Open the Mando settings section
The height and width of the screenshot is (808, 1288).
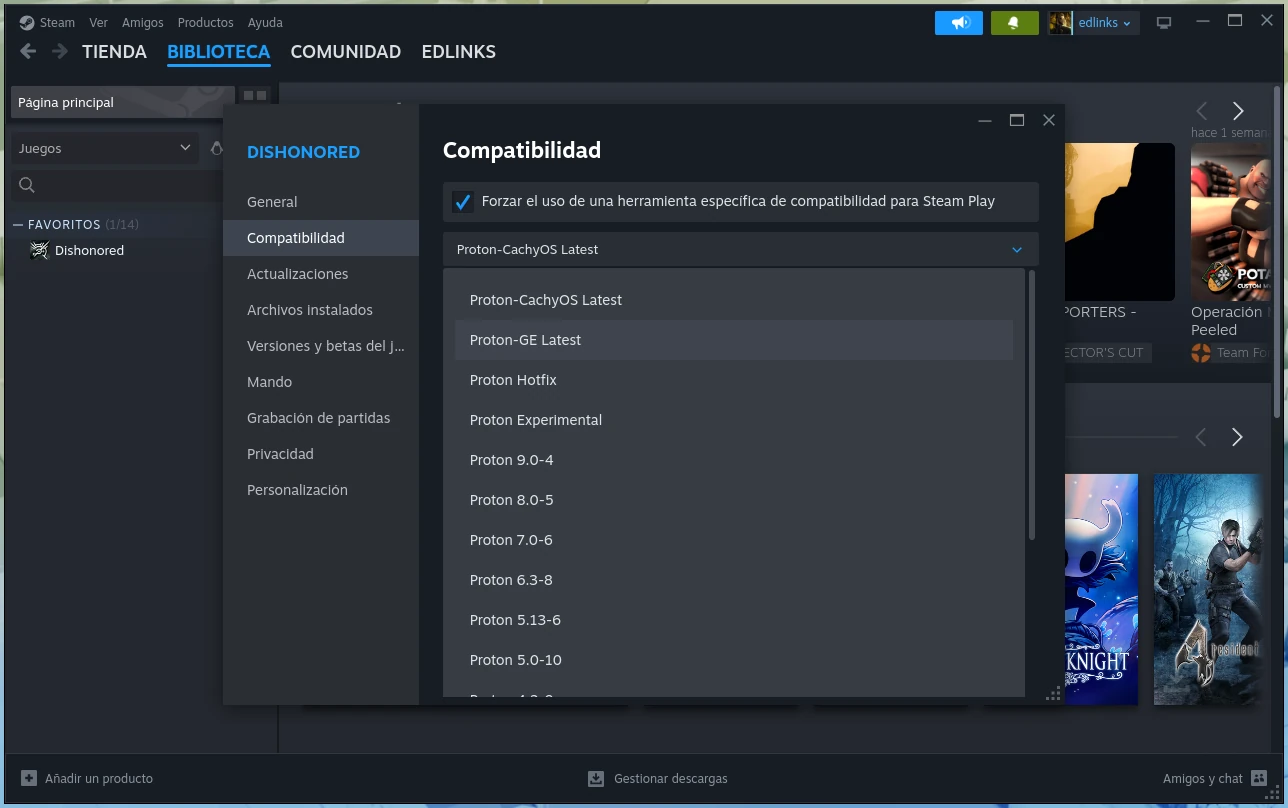tap(321, 382)
